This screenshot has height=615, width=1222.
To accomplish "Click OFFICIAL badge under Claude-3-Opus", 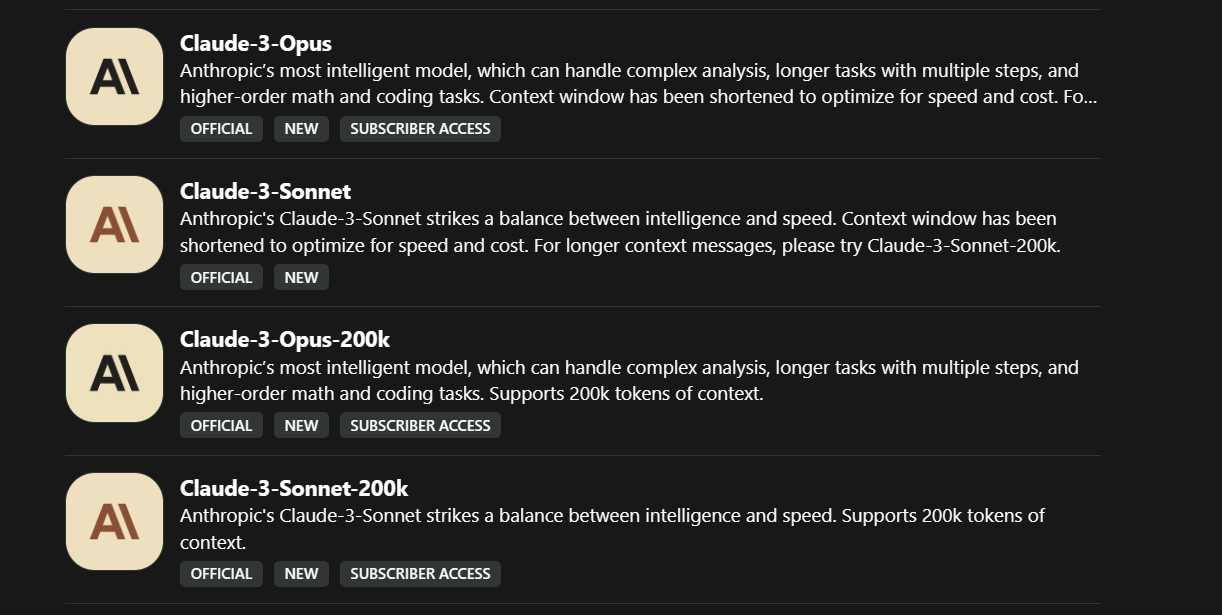I will tap(221, 129).
